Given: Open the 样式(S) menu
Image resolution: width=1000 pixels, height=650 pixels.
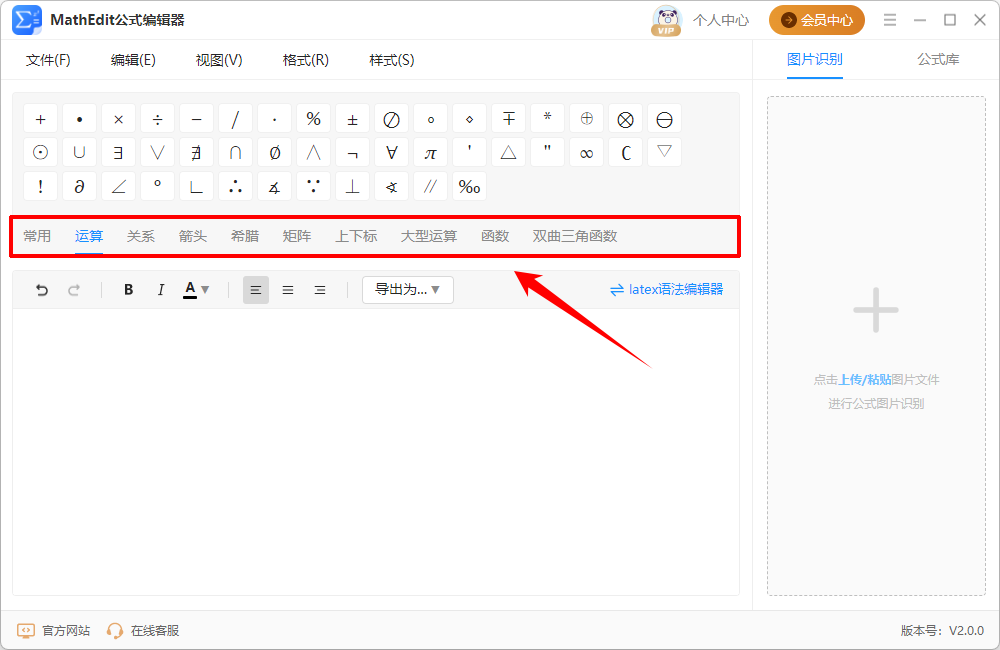Looking at the screenshot, I should point(392,60).
